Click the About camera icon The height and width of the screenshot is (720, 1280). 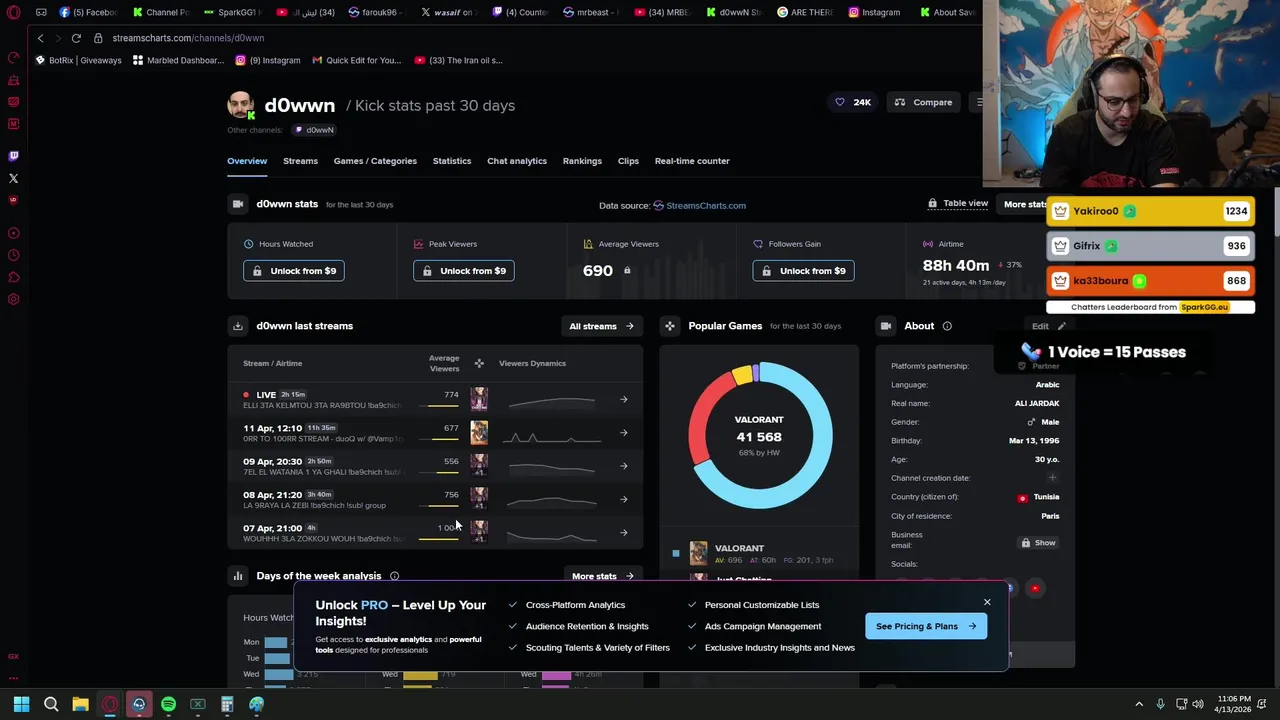[x=885, y=326]
